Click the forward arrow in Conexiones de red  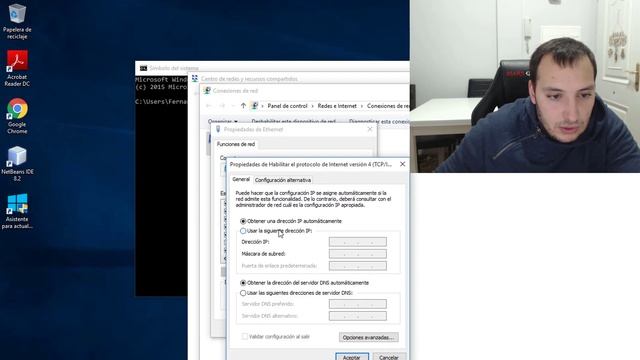(x=222, y=106)
